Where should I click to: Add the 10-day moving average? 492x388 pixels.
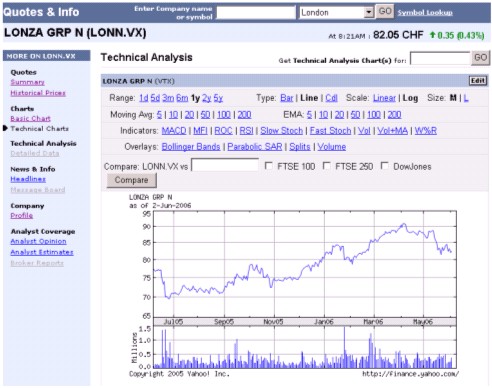(173, 115)
